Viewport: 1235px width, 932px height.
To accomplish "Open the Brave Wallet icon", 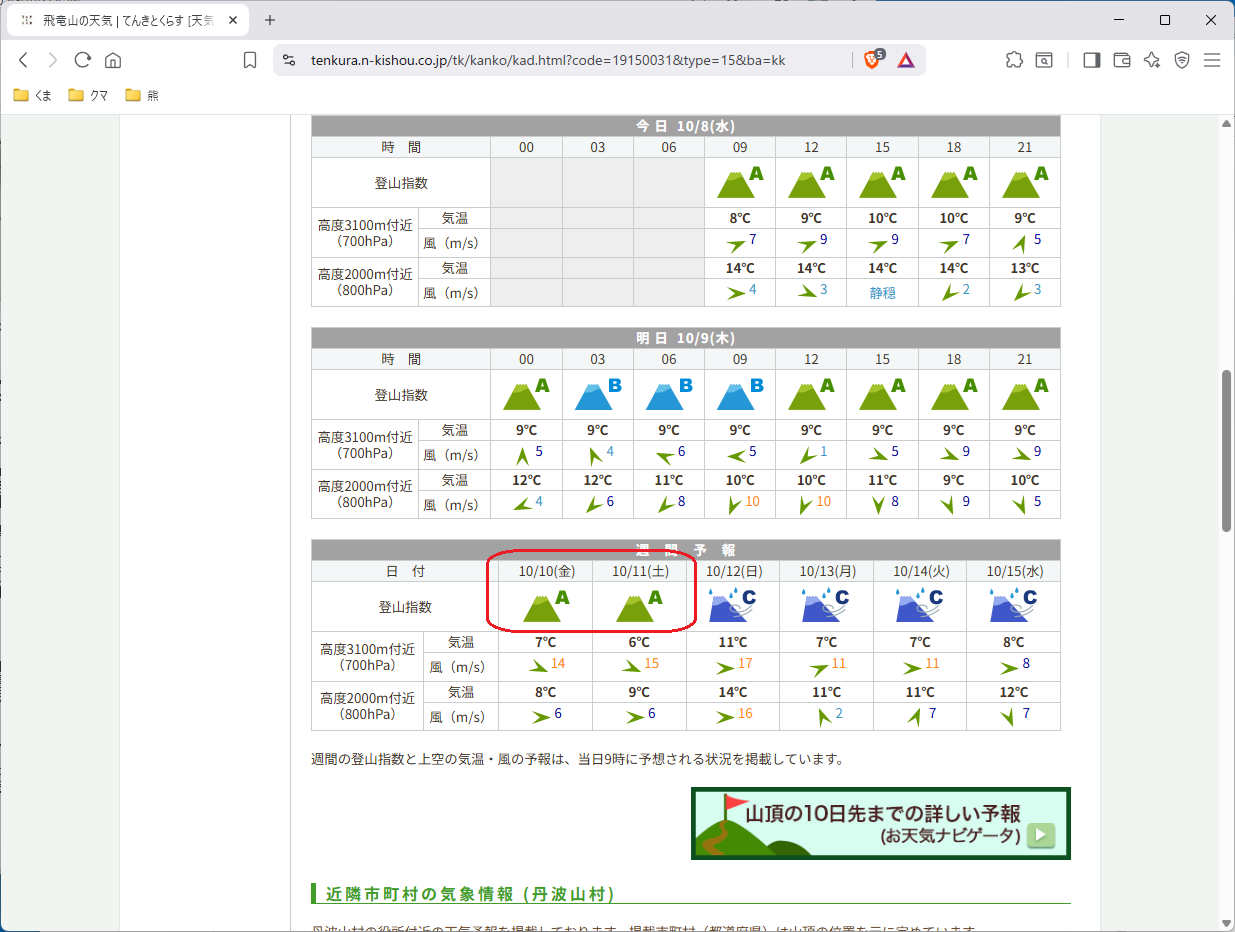I will pos(1122,60).
